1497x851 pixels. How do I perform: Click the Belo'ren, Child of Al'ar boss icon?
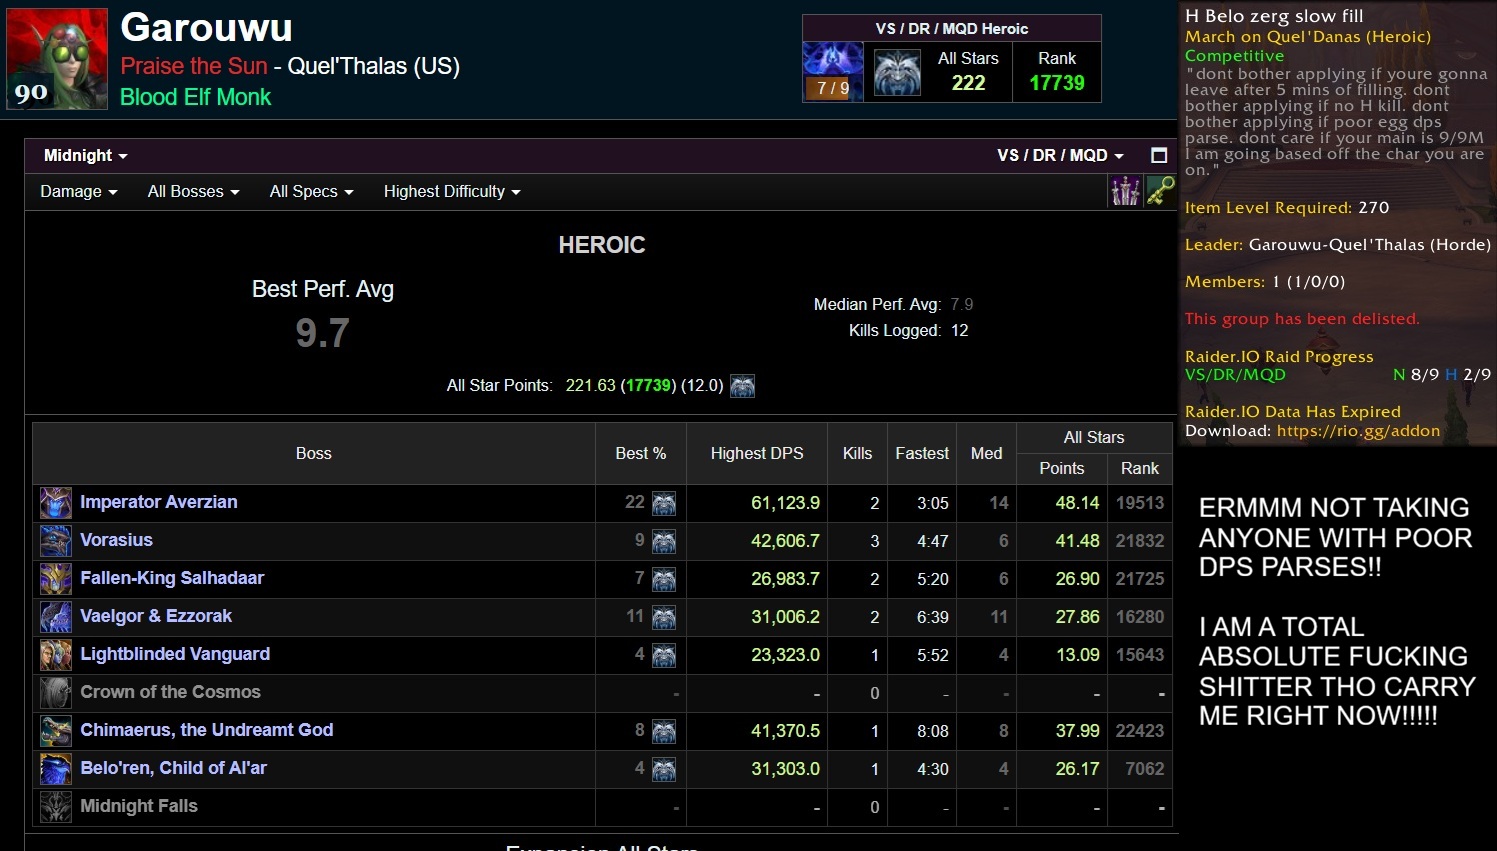pyautogui.click(x=56, y=769)
